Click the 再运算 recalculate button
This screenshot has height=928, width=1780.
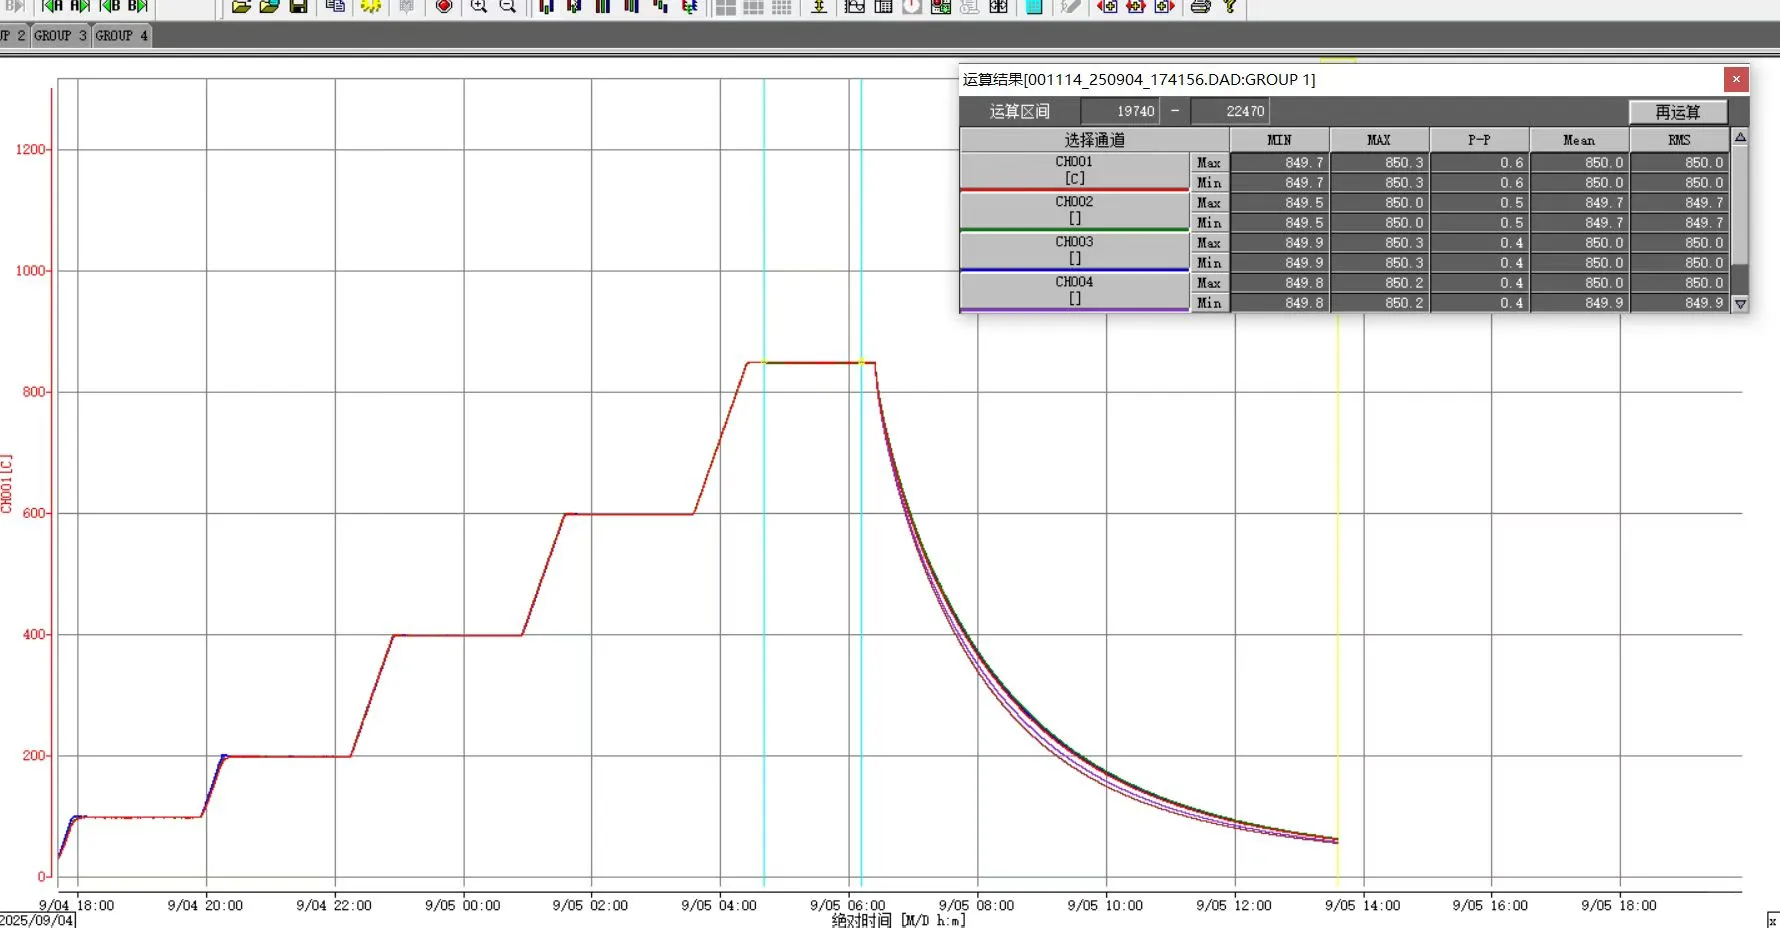click(1678, 112)
